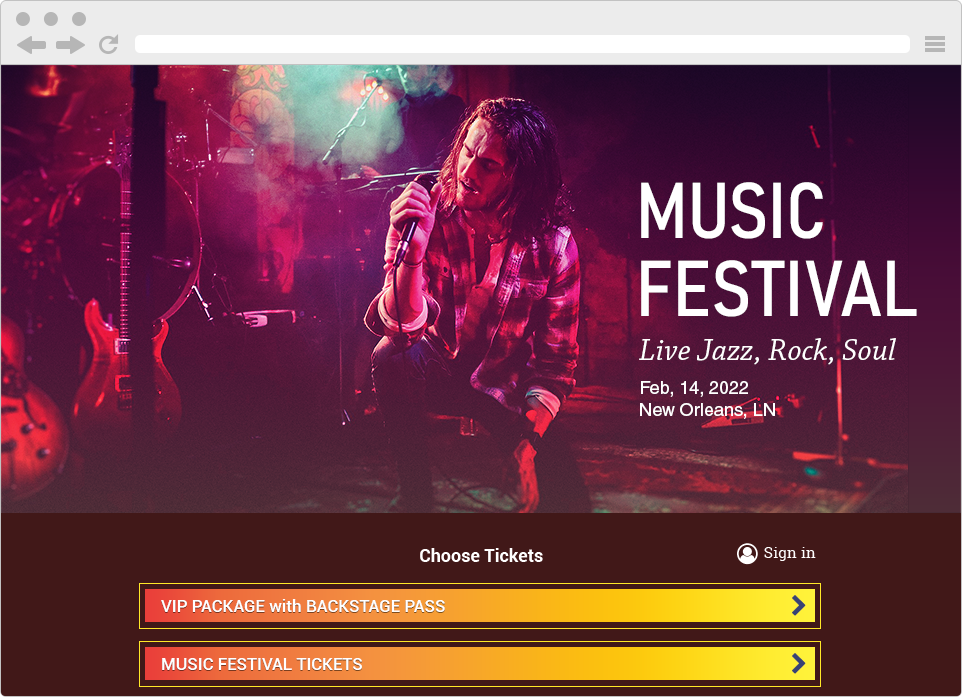Click the browser back arrow

click(31, 45)
